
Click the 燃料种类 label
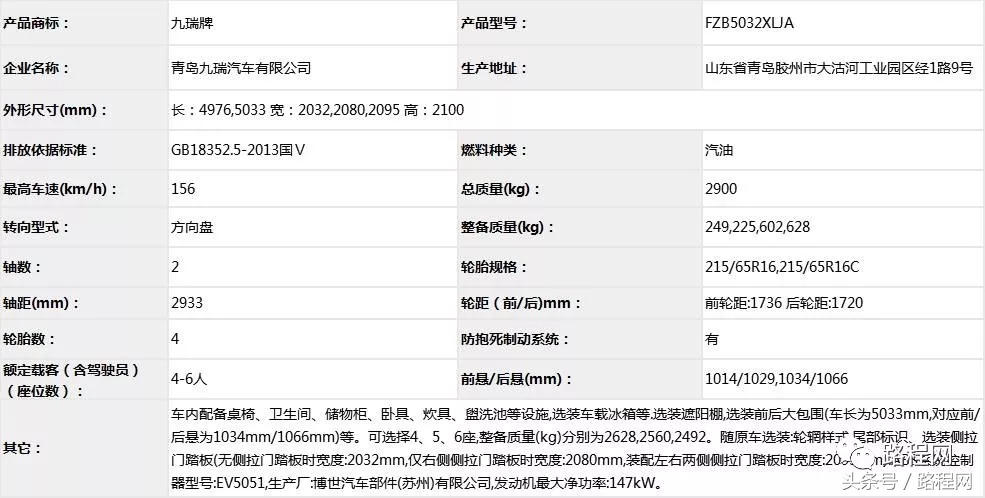point(494,151)
